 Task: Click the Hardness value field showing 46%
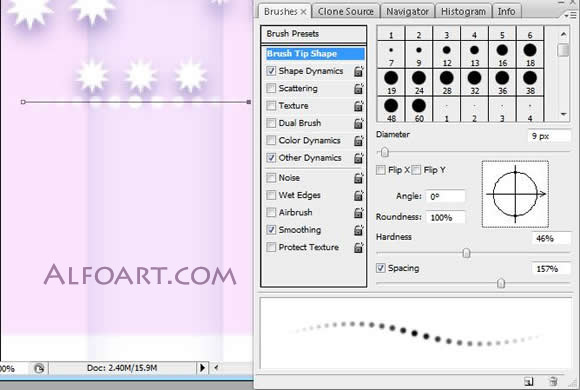pyautogui.click(x=551, y=238)
